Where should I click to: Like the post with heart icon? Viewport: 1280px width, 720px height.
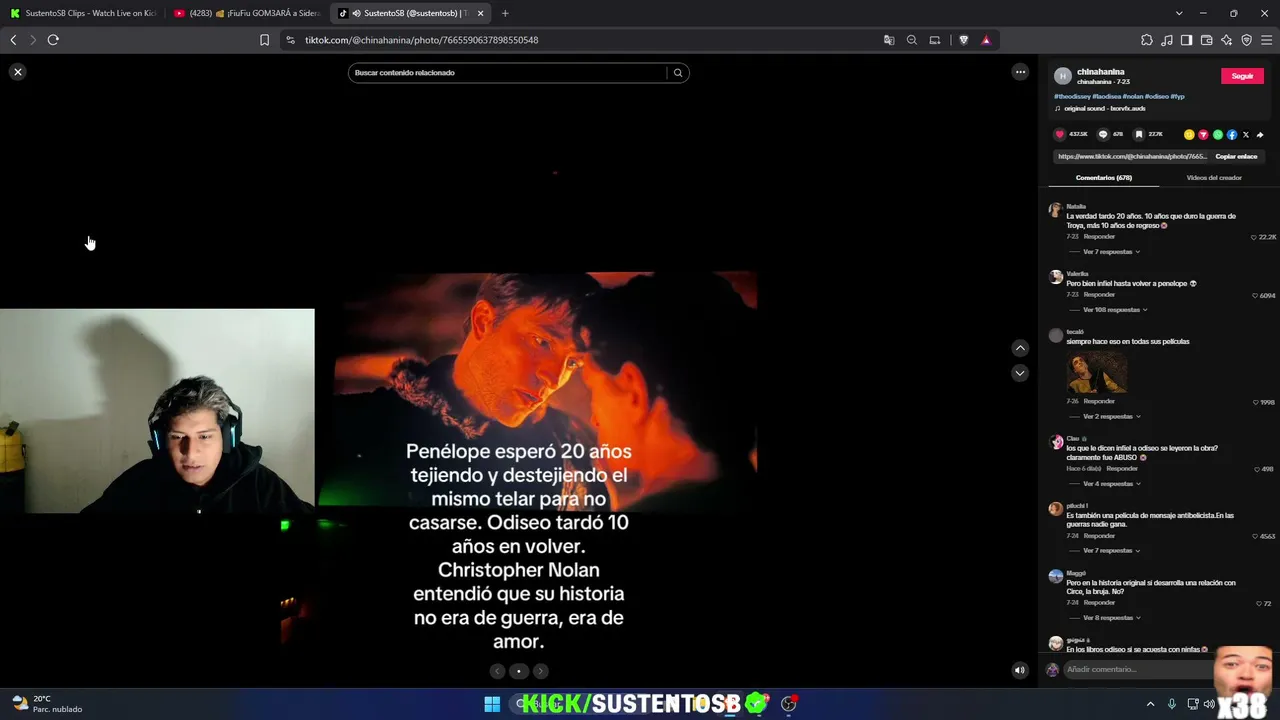(1060, 134)
